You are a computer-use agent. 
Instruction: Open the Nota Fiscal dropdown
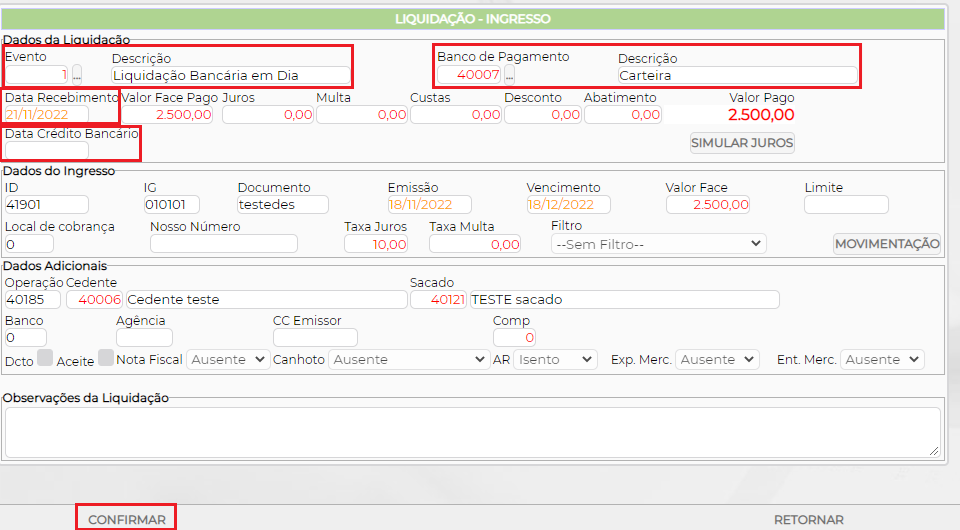tap(228, 360)
